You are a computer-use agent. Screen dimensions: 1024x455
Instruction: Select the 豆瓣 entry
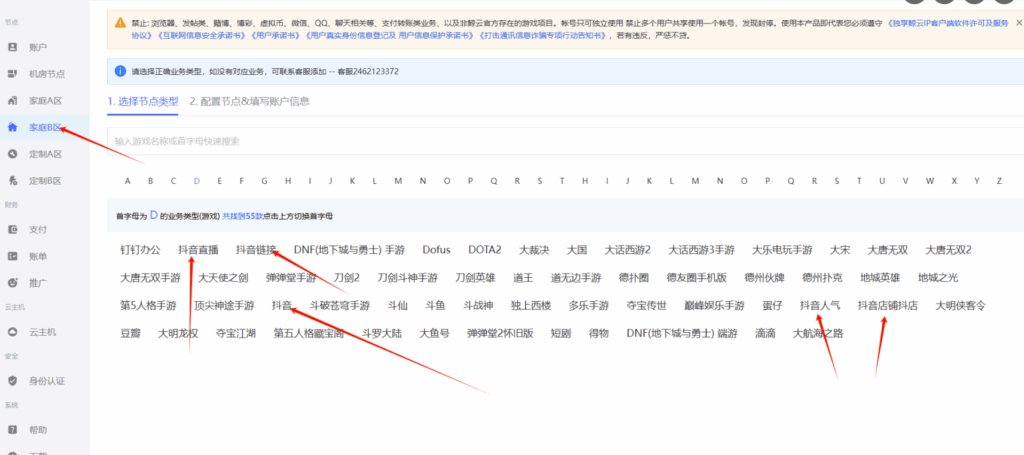click(x=131, y=333)
